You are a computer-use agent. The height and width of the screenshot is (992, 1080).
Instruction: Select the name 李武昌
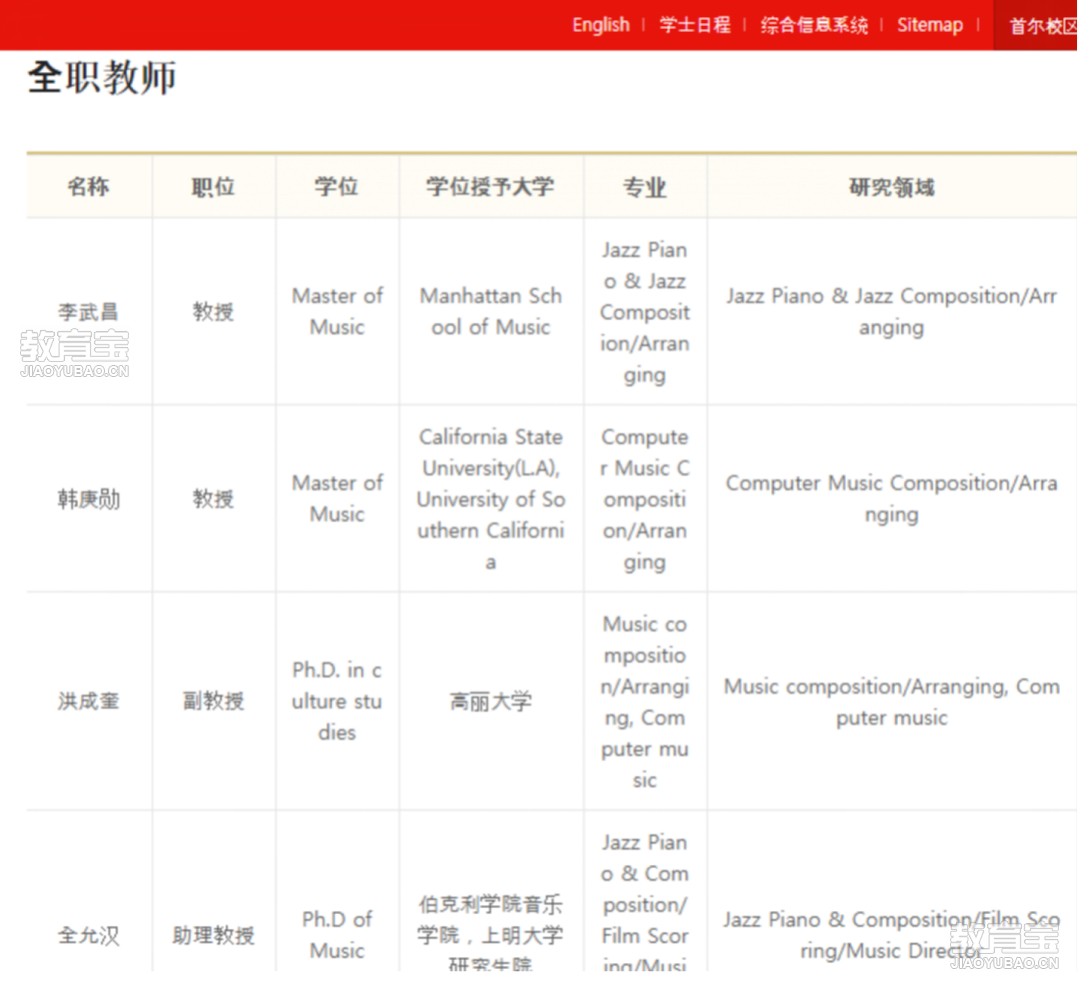click(x=89, y=312)
